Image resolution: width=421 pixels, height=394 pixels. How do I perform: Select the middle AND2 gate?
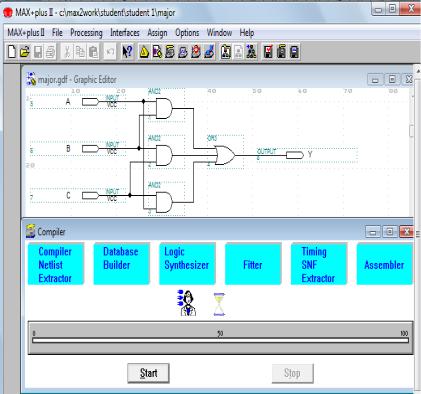pyautogui.click(x=164, y=155)
